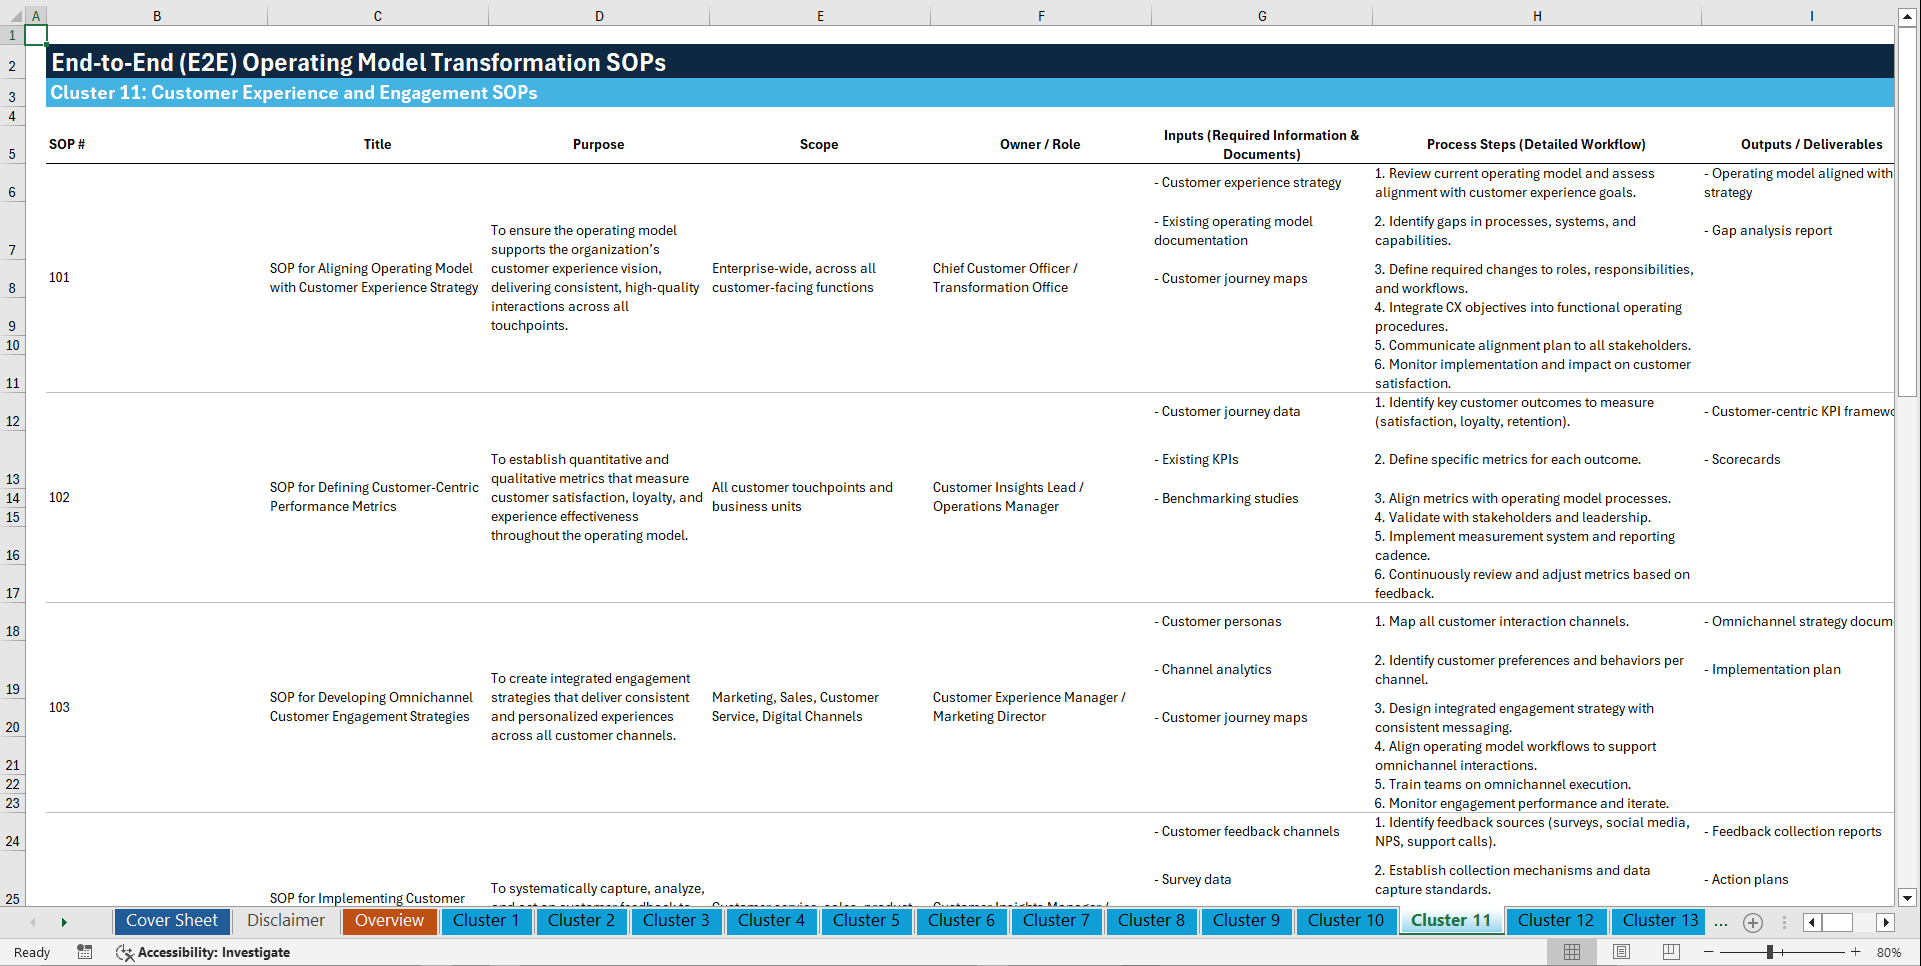Click the macro recording icon
This screenshot has width=1921, height=966.
[85, 952]
